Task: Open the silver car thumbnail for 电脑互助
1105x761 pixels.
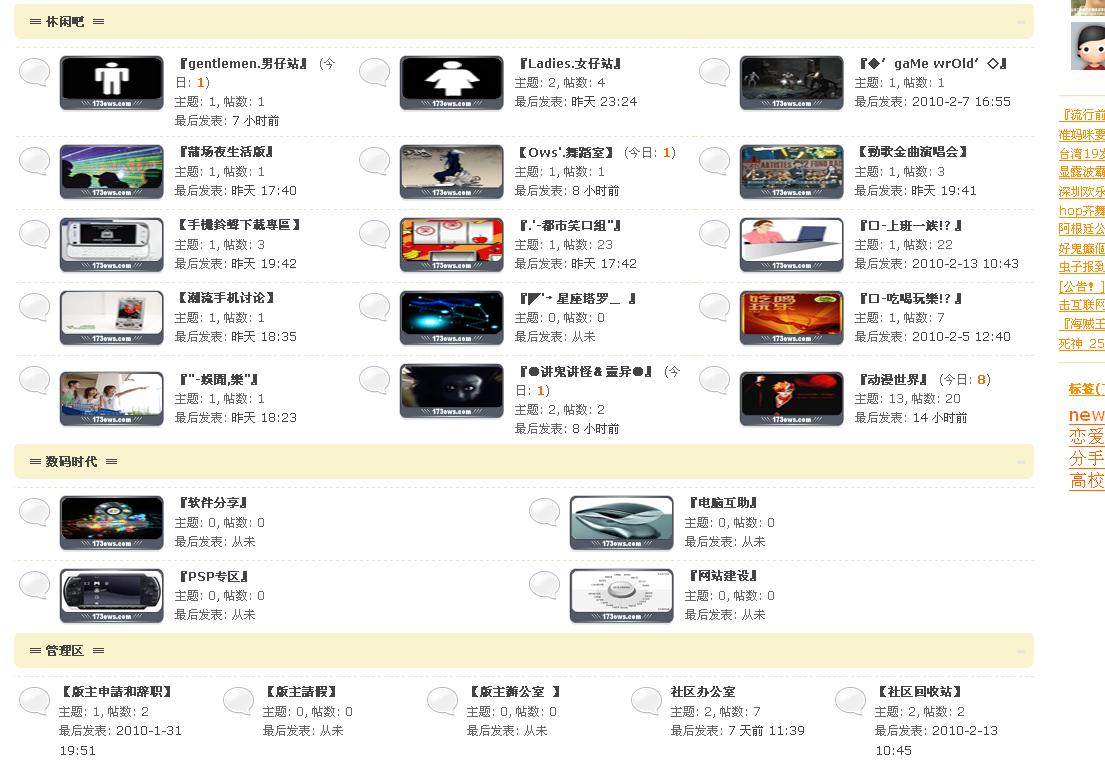Action: pyautogui.click(x=622, y=522)
